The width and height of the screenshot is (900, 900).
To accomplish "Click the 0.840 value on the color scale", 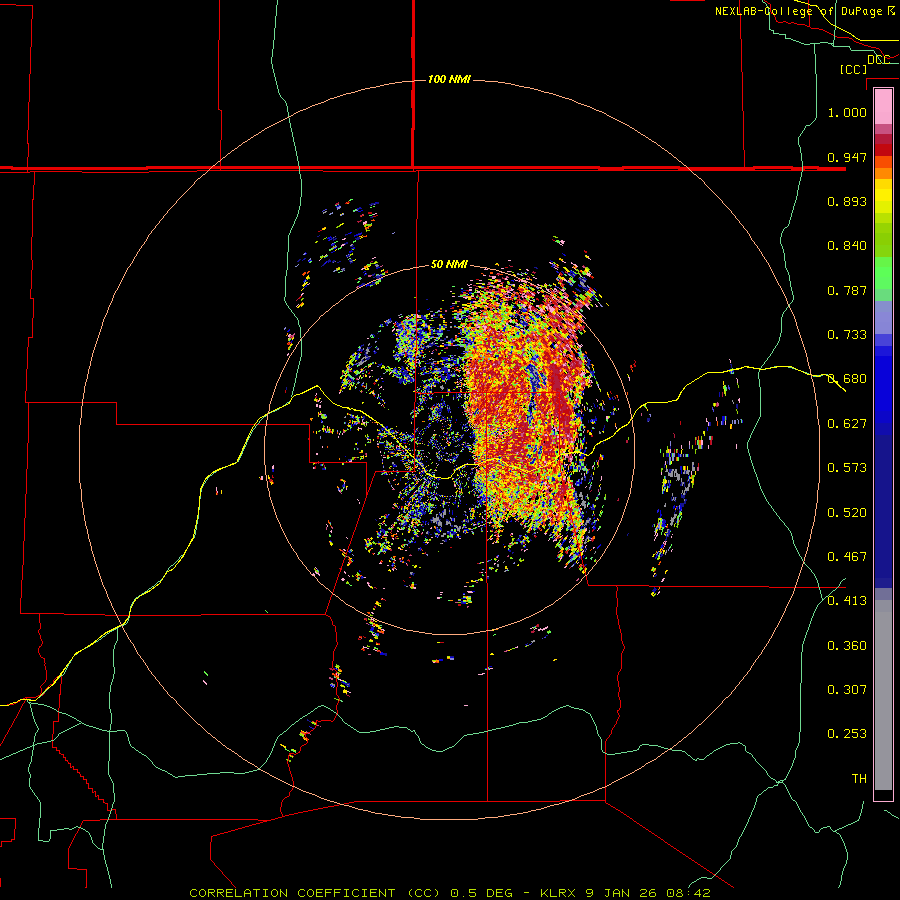I will click(x=847, y=246).
